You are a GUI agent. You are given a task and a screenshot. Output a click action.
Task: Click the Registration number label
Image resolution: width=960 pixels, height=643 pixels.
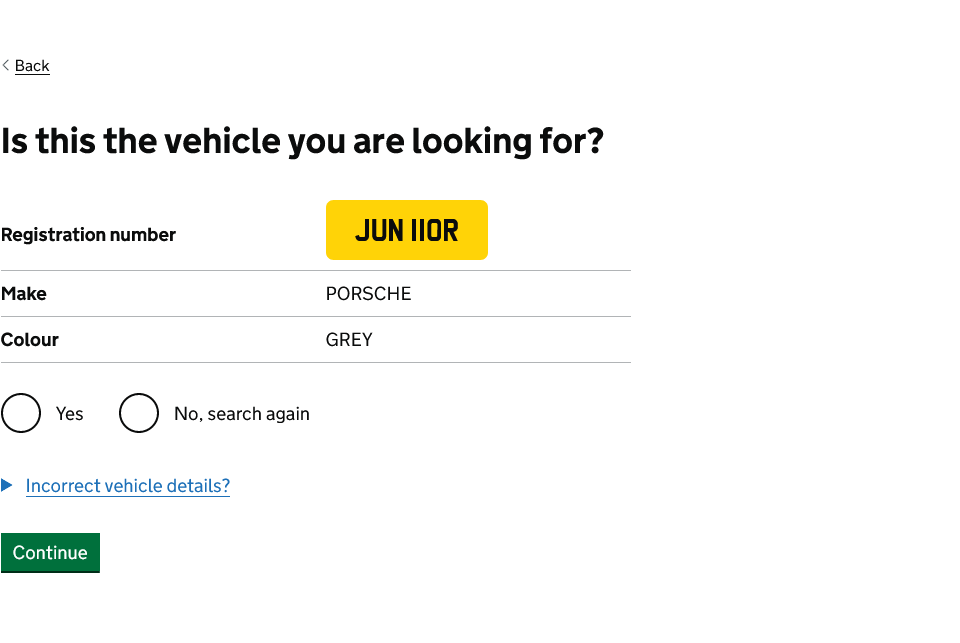[x=88, y=234]
